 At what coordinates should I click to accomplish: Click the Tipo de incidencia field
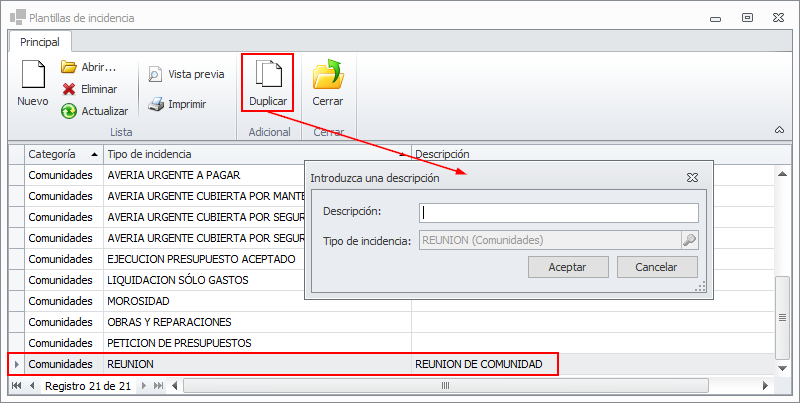550,240
